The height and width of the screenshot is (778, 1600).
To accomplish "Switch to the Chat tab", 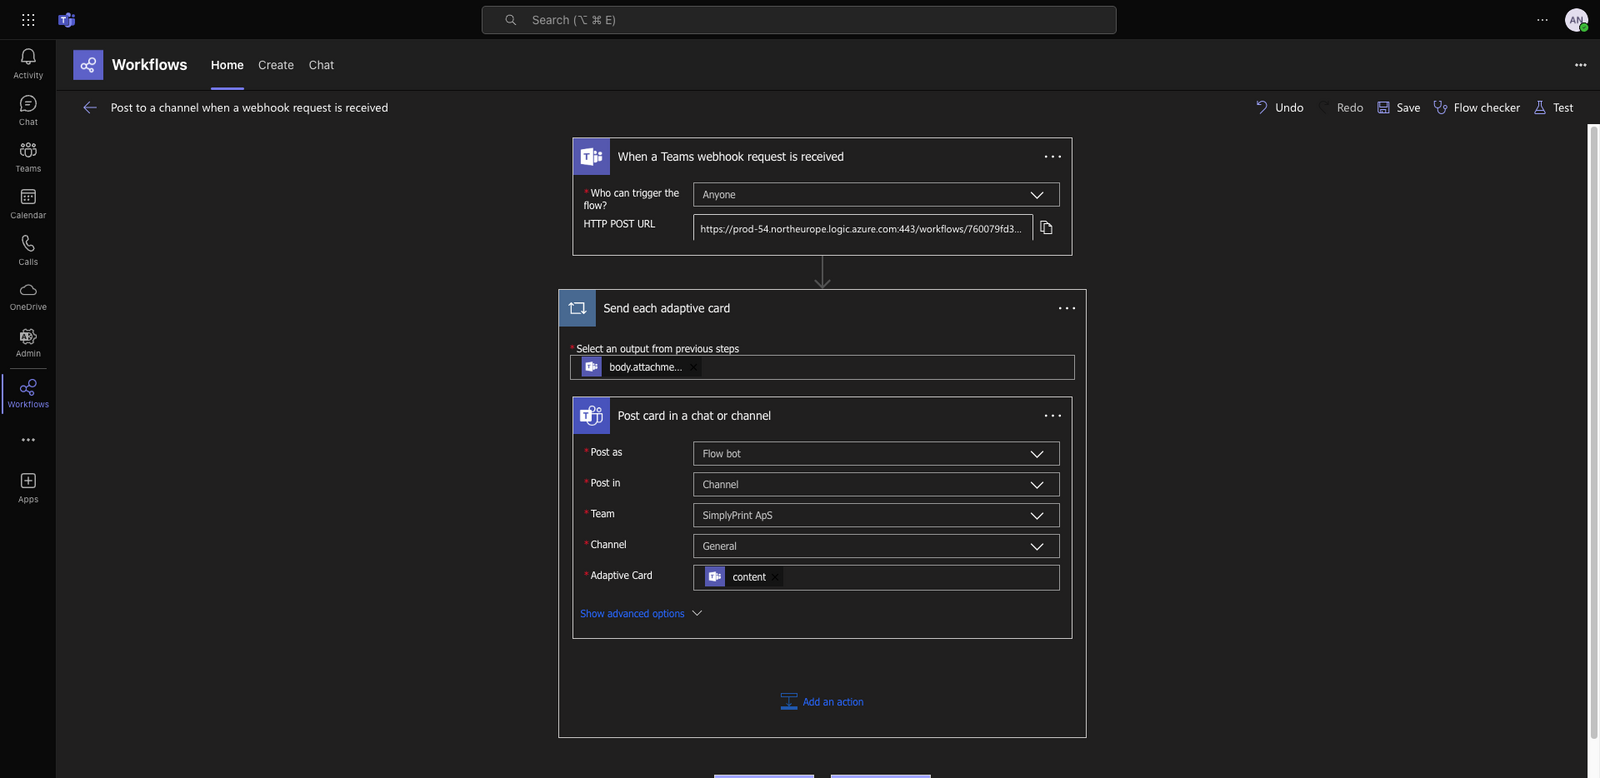I will click(x=321, y=65).
